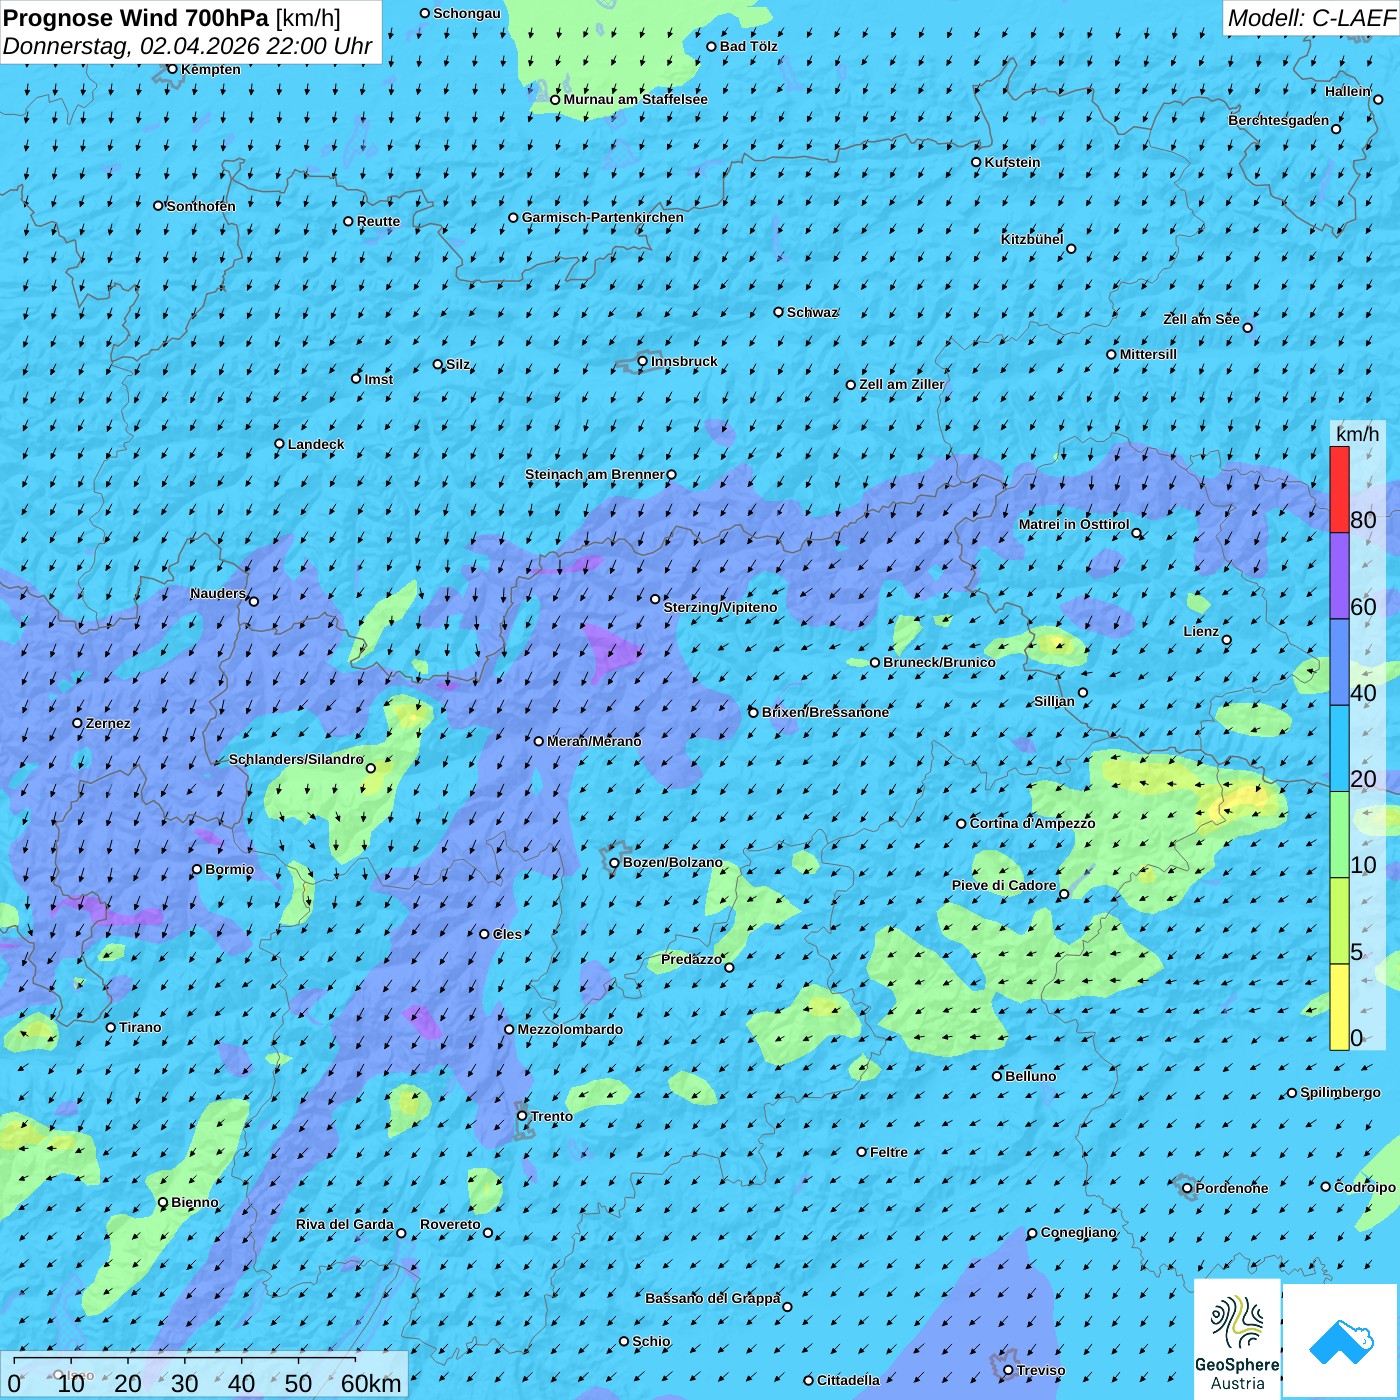The width and height of the screenshot is (1400, 1400).
Task: Click the 'Zell am Ziller' label
Action: (x=901, y=384)
